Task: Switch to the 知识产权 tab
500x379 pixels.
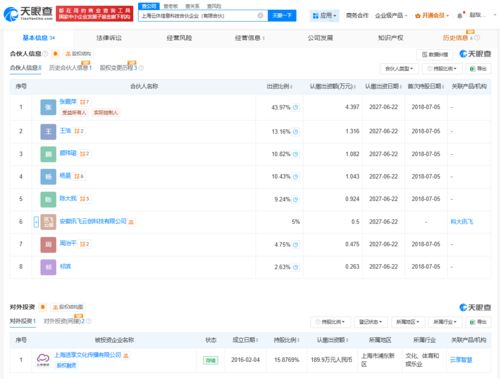Action: click(x=390, y=38)
